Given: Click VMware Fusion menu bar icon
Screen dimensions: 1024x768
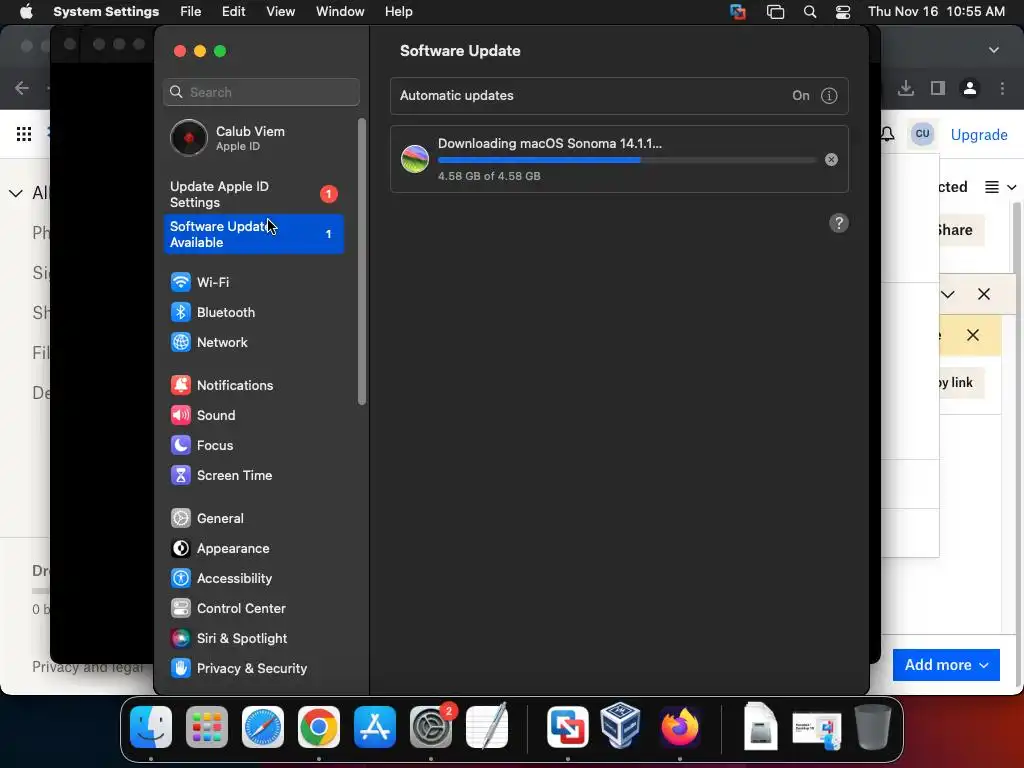Looking at the screenshot, I should [738, 12].
